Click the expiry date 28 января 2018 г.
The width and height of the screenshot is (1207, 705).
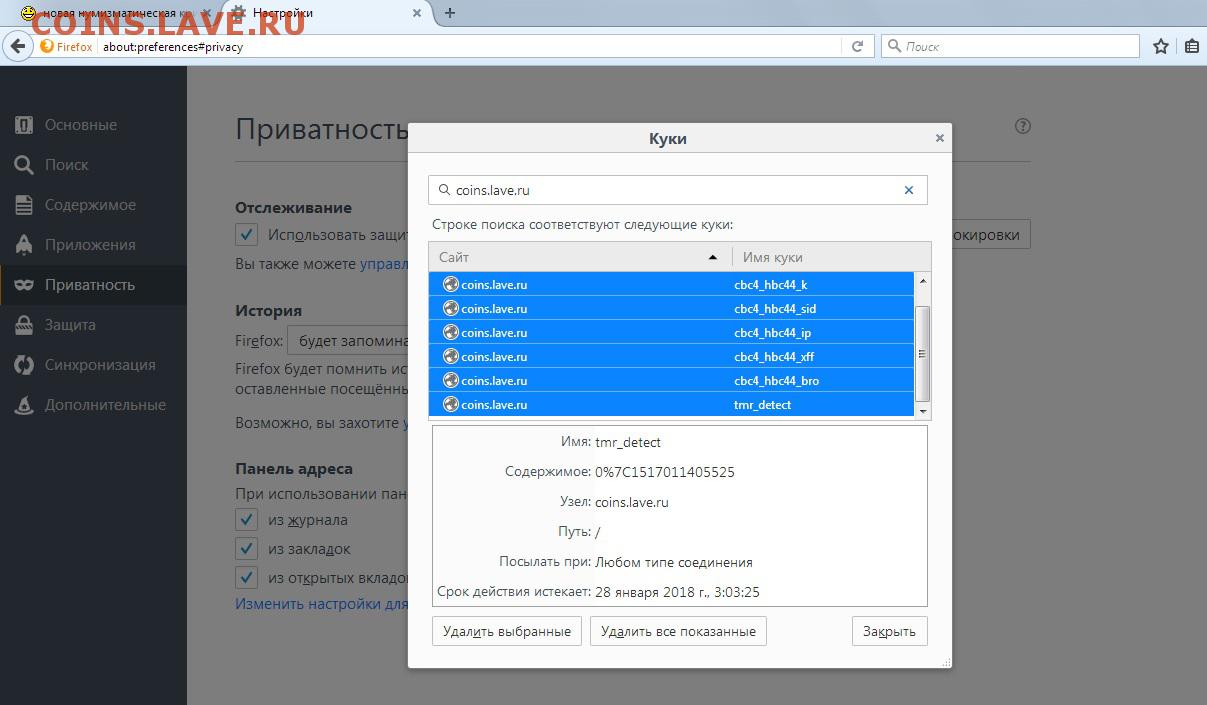[x=677, y=592]
